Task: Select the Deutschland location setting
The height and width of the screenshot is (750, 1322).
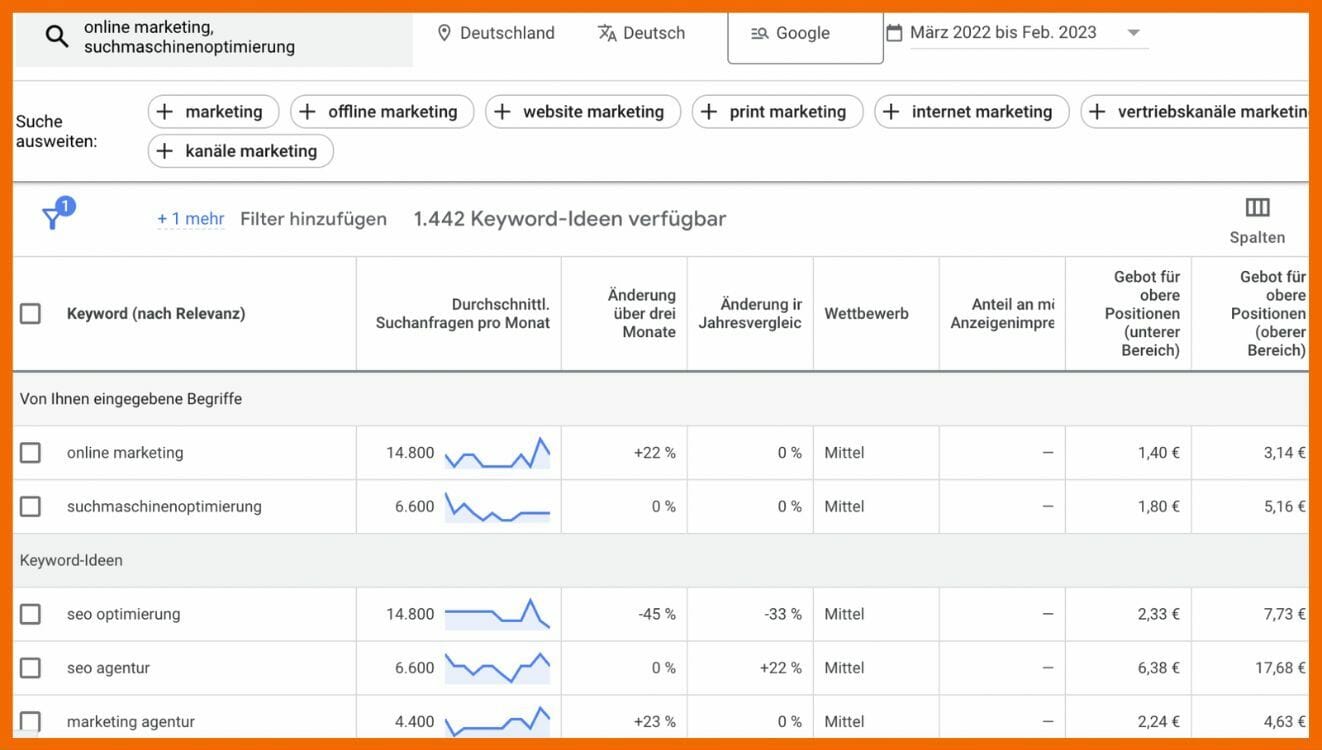Action: coord(506,32)
